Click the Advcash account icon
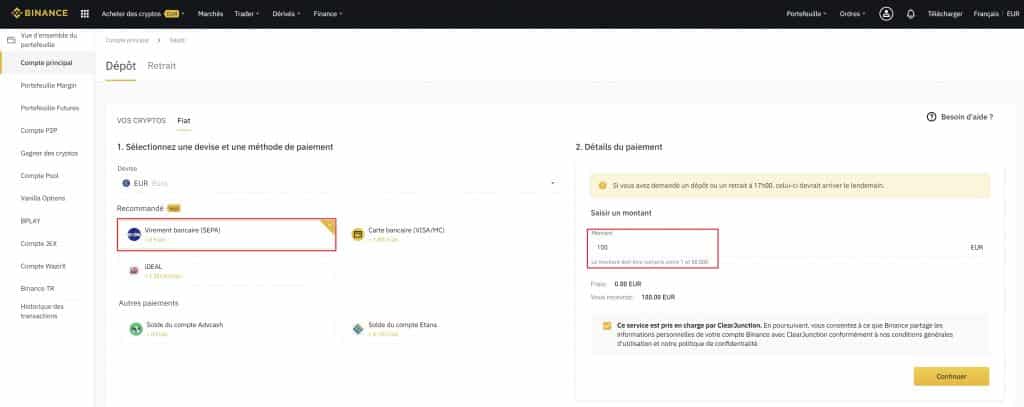 click(135, 329)
